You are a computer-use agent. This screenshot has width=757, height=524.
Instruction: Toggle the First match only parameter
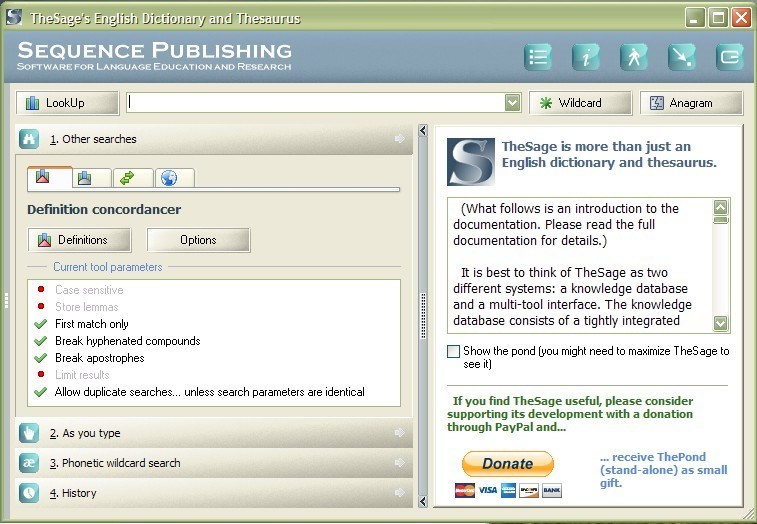82,324
